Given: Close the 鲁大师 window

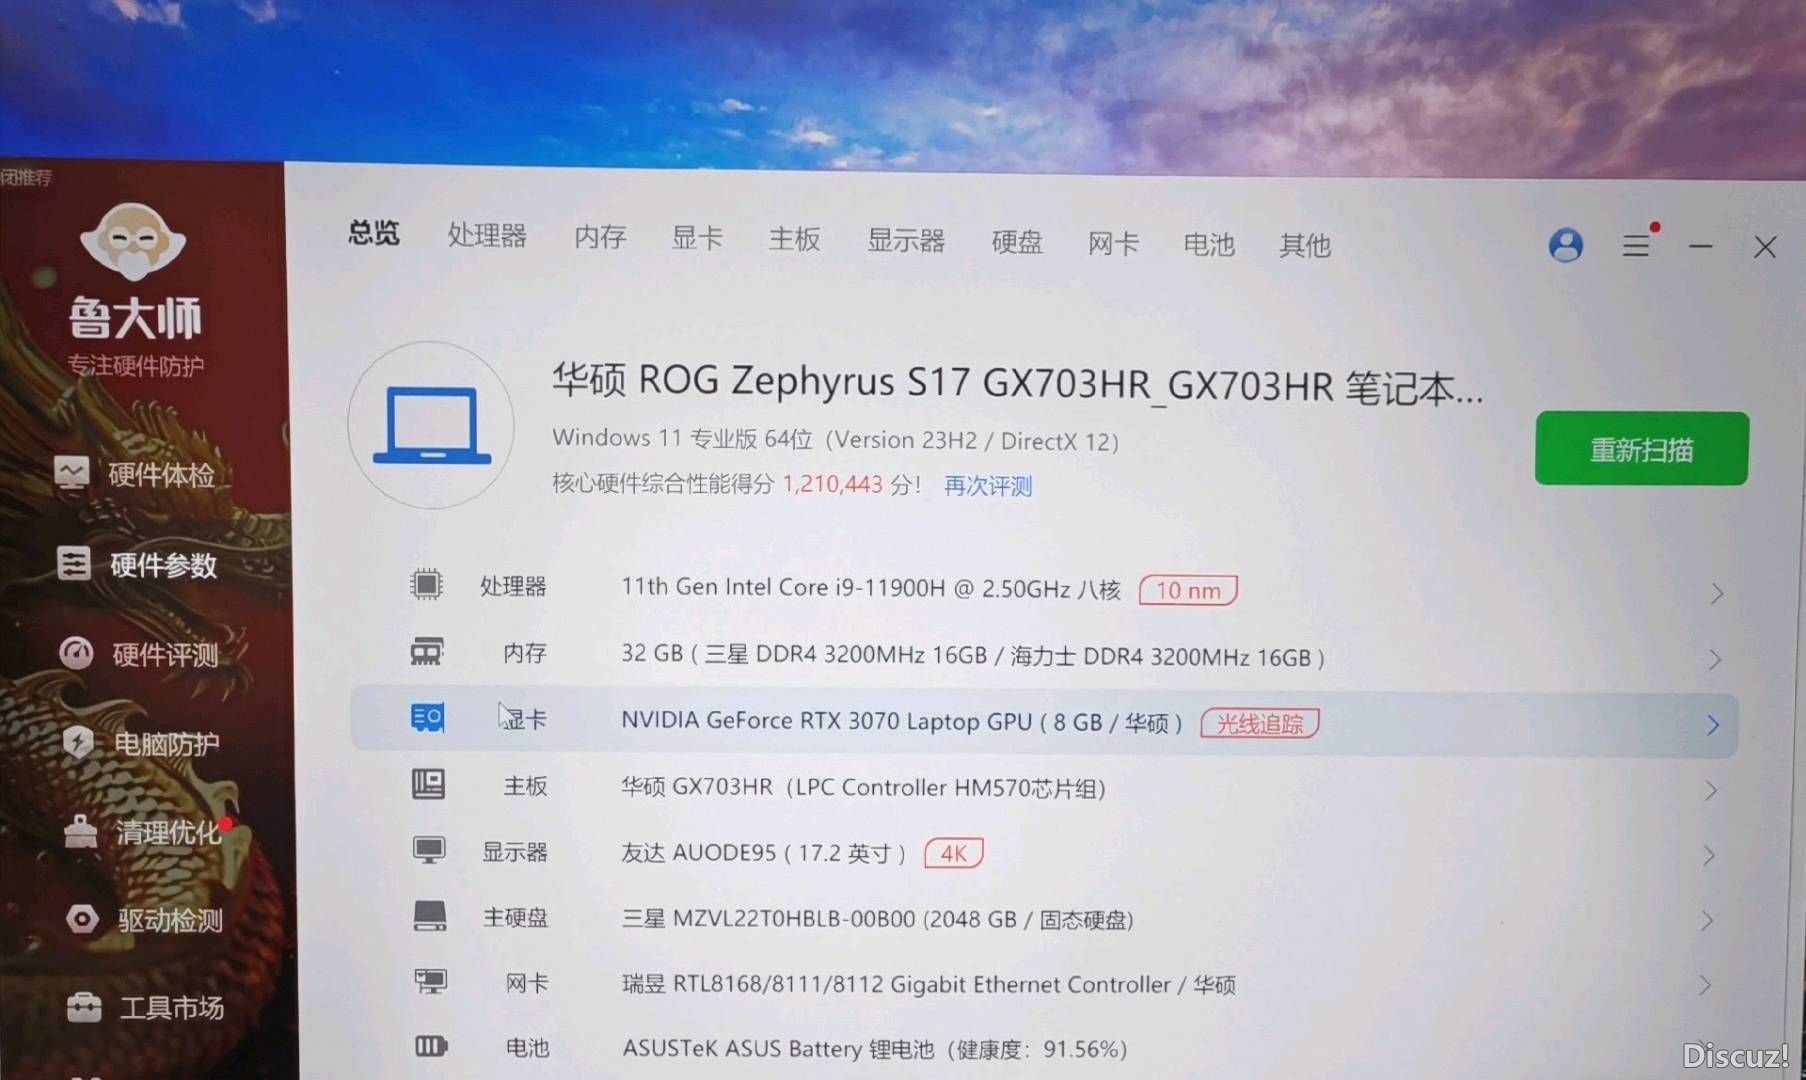Looking at the screenshot, I should pos(1765,247).
